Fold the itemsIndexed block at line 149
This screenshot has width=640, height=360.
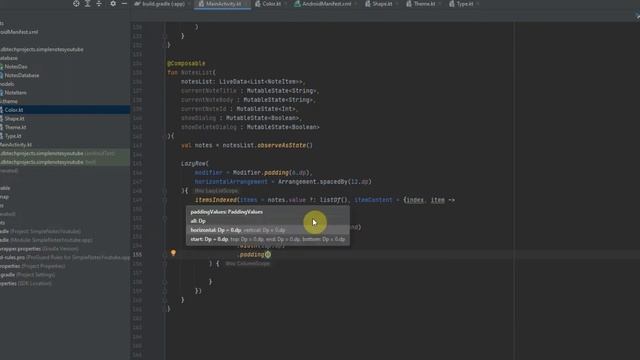(x=165, y=200)
